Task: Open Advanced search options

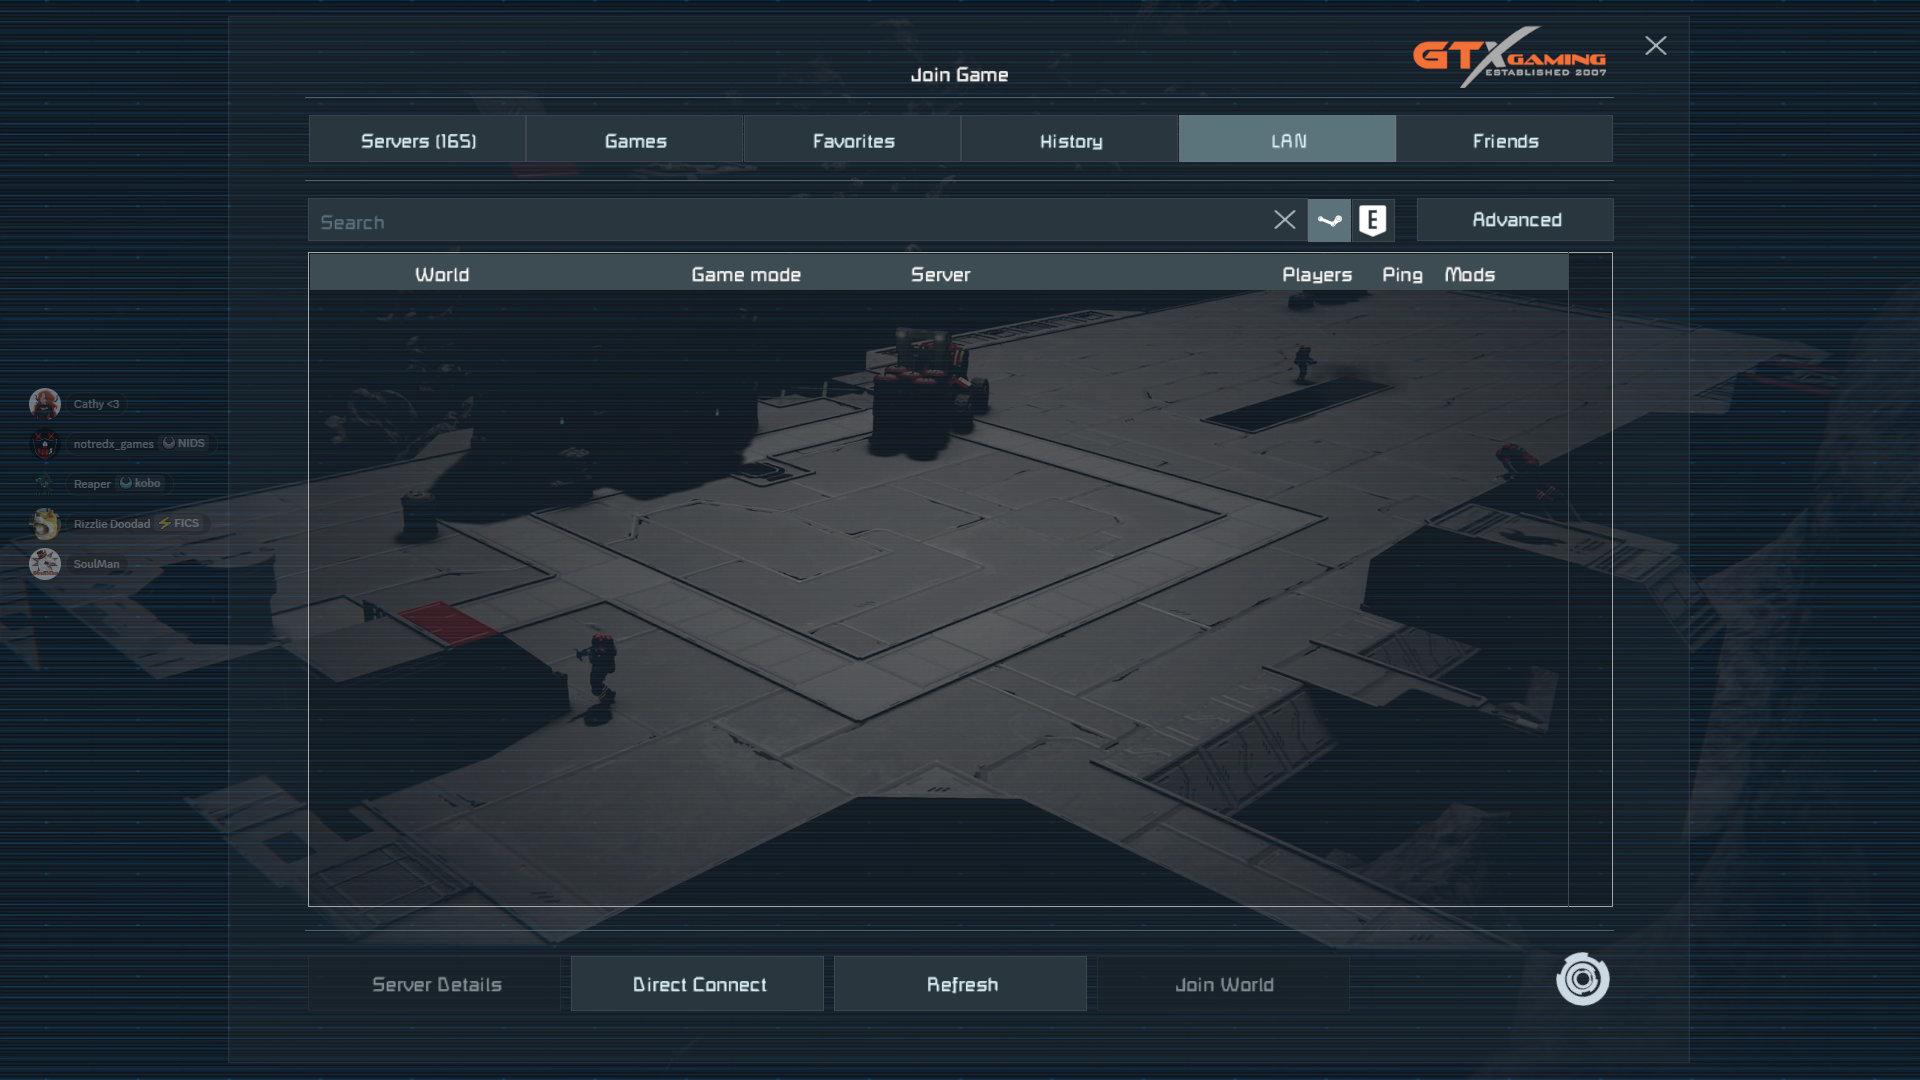Action: point(1516,220)
